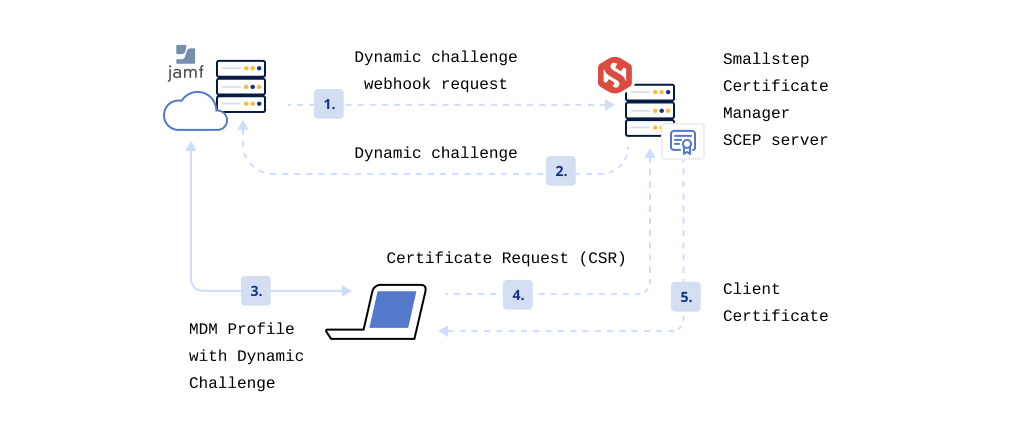Click the "jamf" wordmark text
The image size is (1012, 433).
[185, 74]
